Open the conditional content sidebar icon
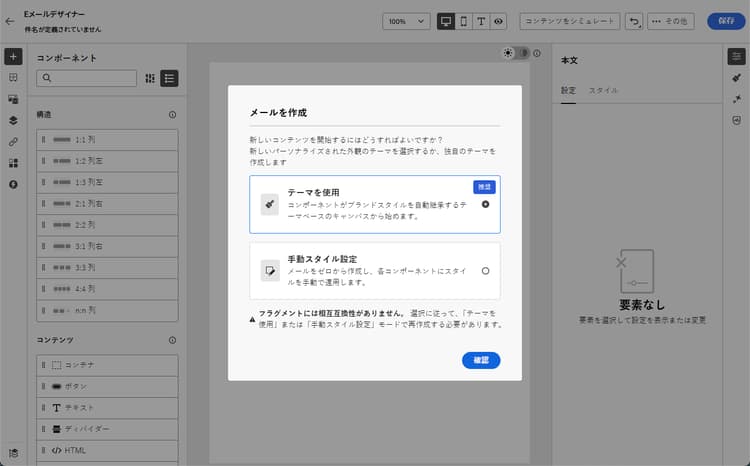The height and width of the screenshot is (466, 750). pyautogui.click(x=13, y=184)
